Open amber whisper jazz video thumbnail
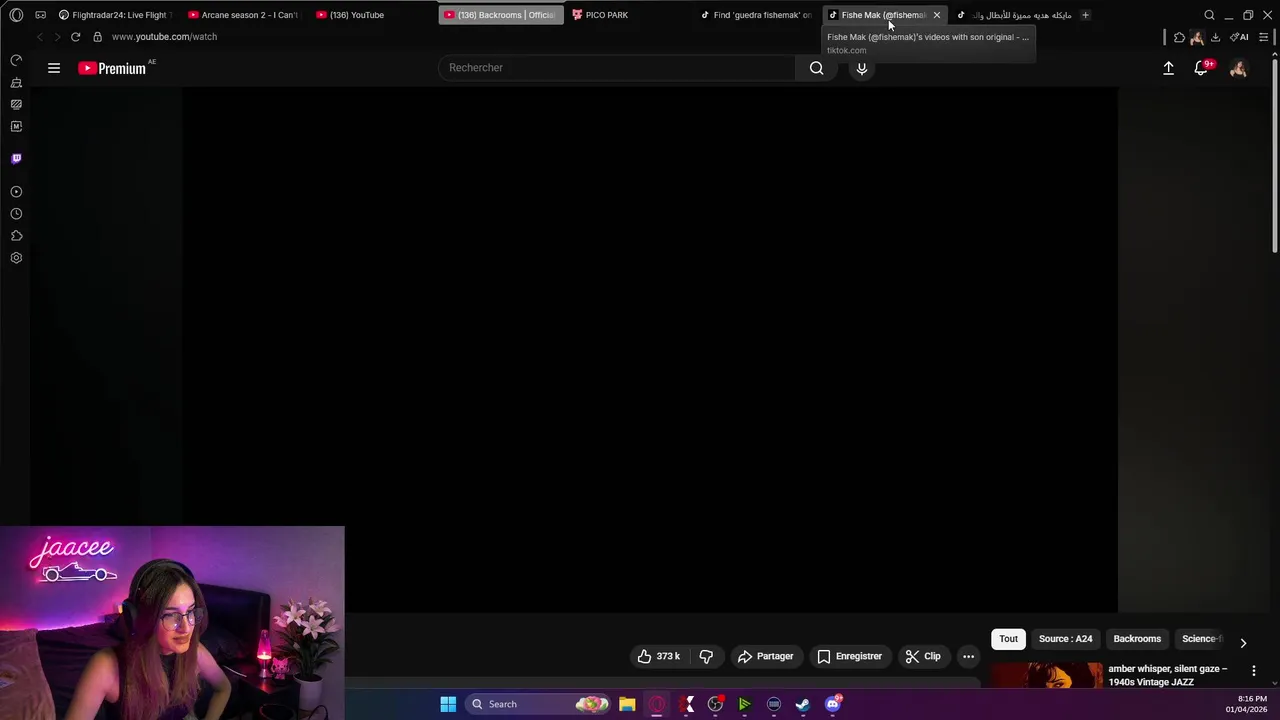 point(1047,675)
